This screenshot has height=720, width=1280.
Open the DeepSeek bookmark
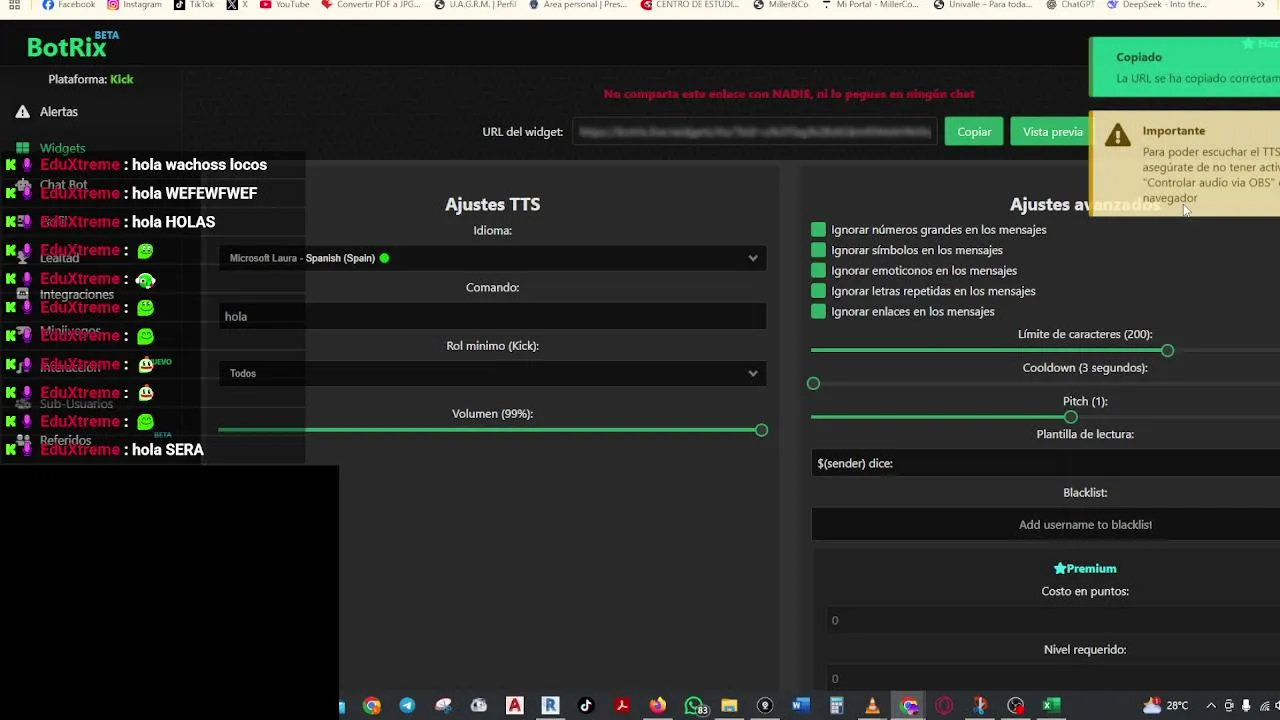pyautogui.click(x=1157, y=5)
